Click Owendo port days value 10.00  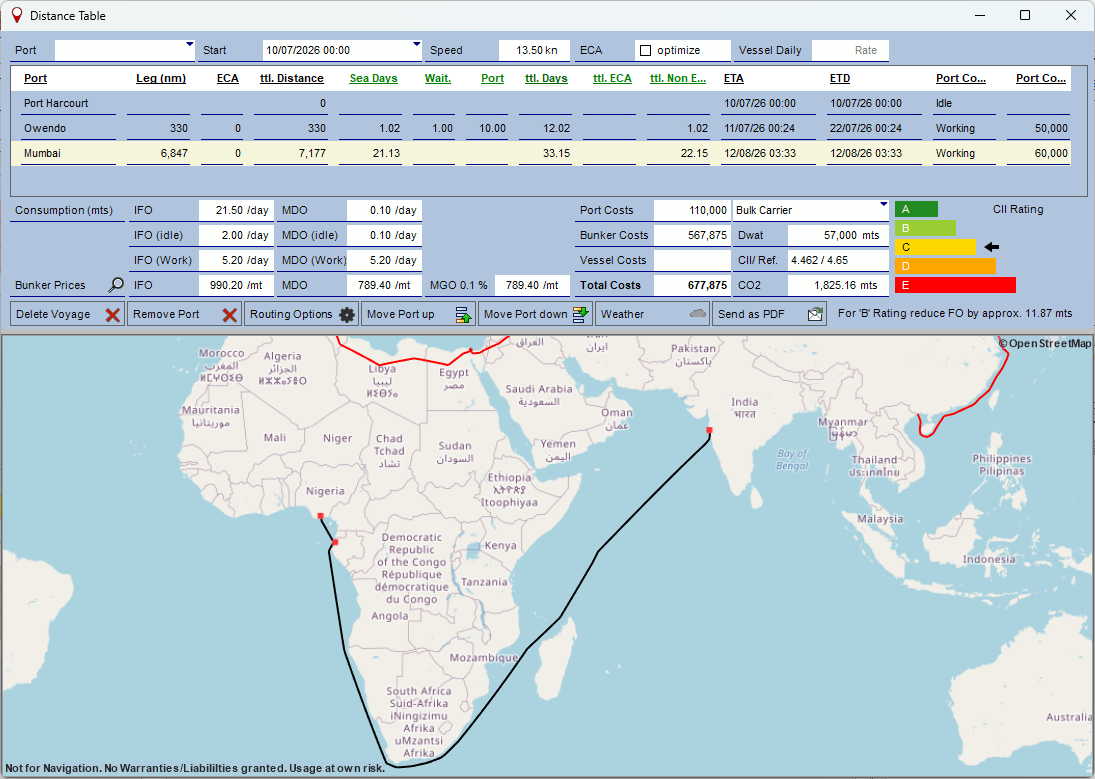click(x=492, y=129)
